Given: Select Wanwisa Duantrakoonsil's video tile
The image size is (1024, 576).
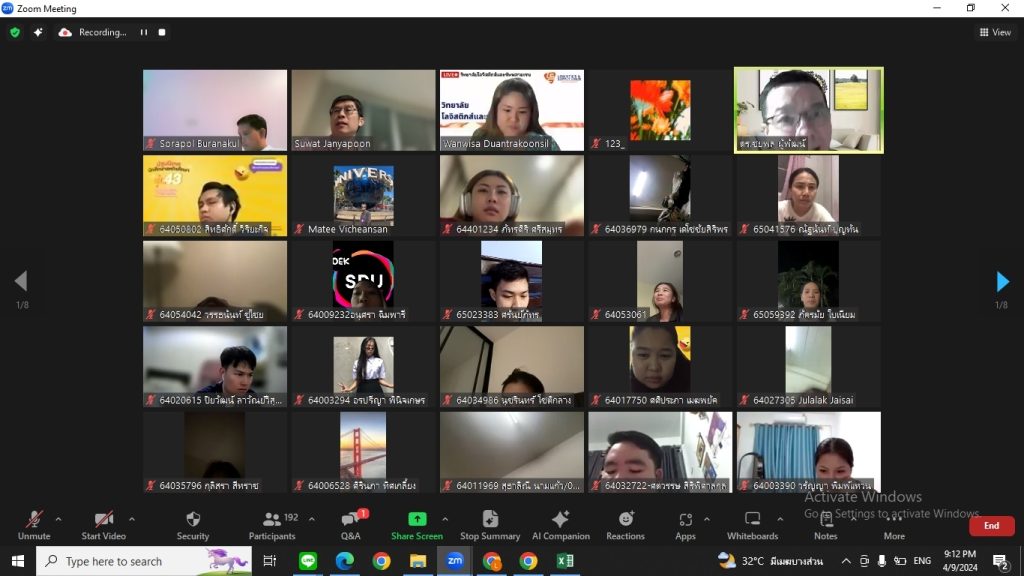Looking at the screenshot, I should tap(512, 110).
